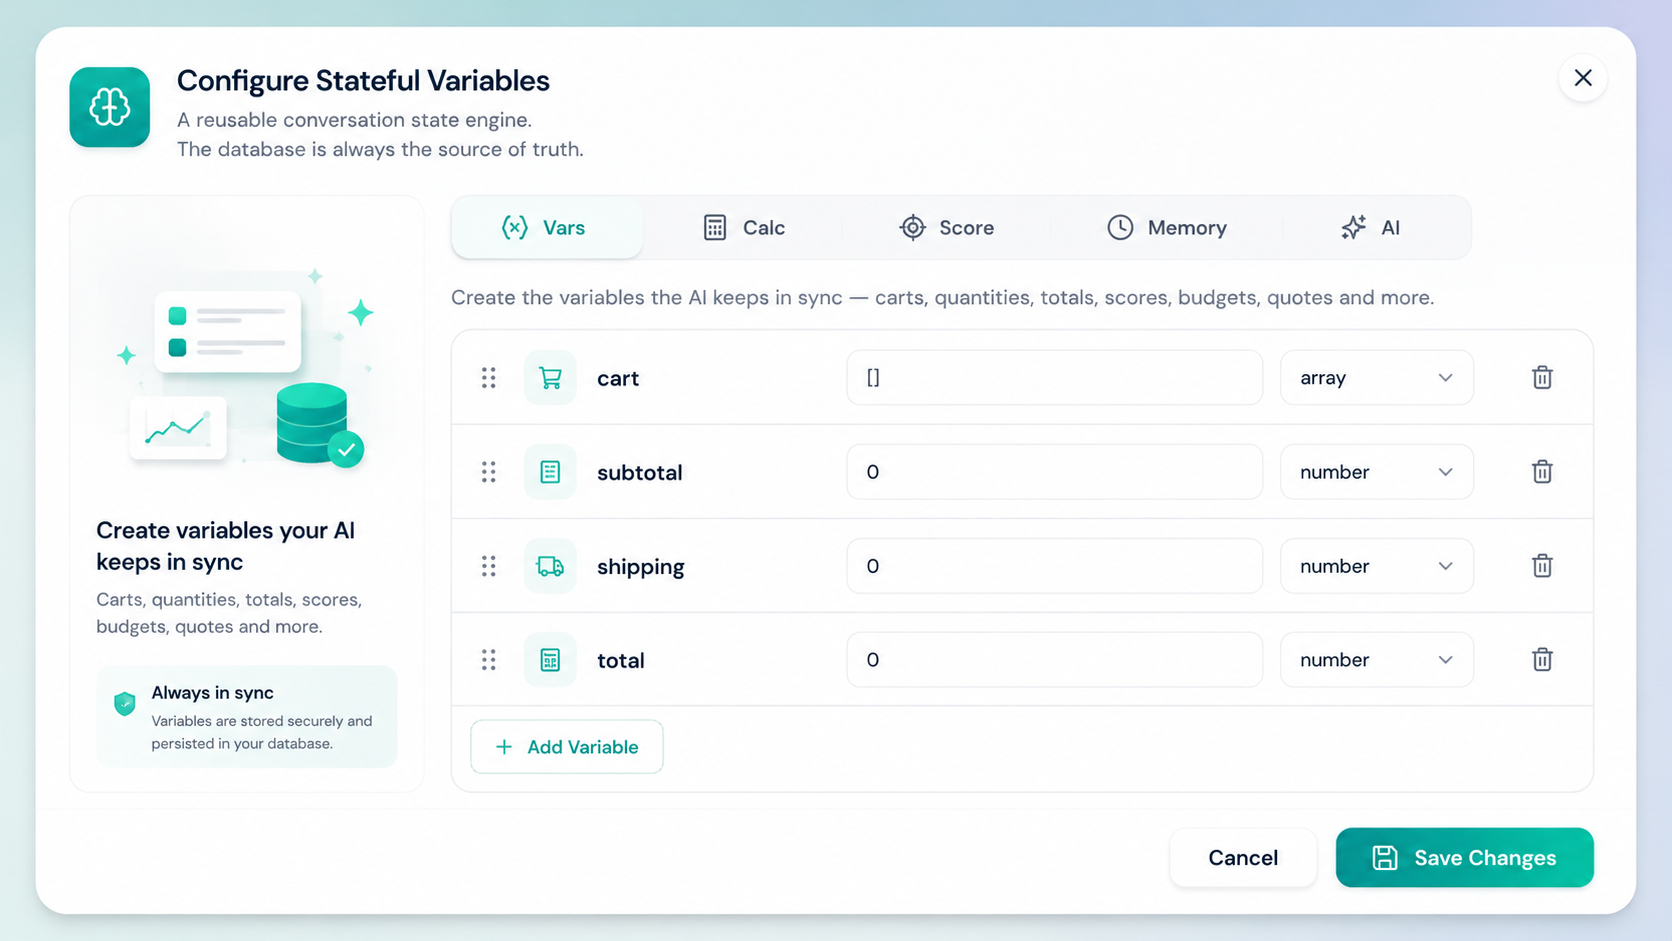Close the Configure Stateful Variables dialog

(x=1582, y=78)
